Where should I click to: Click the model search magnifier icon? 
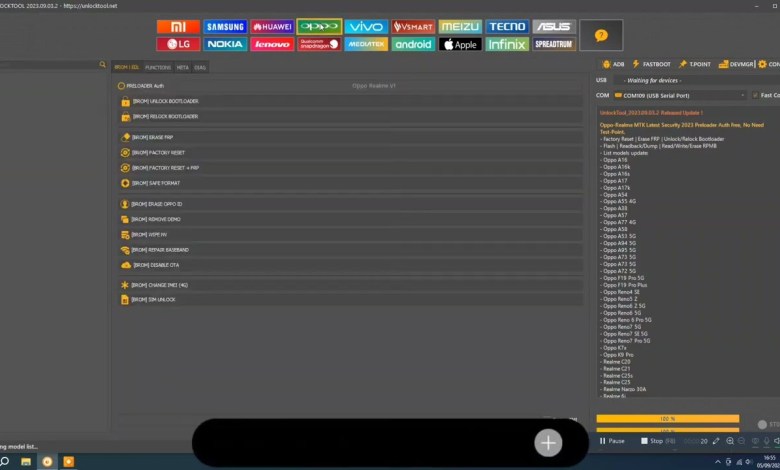(102, 64)
